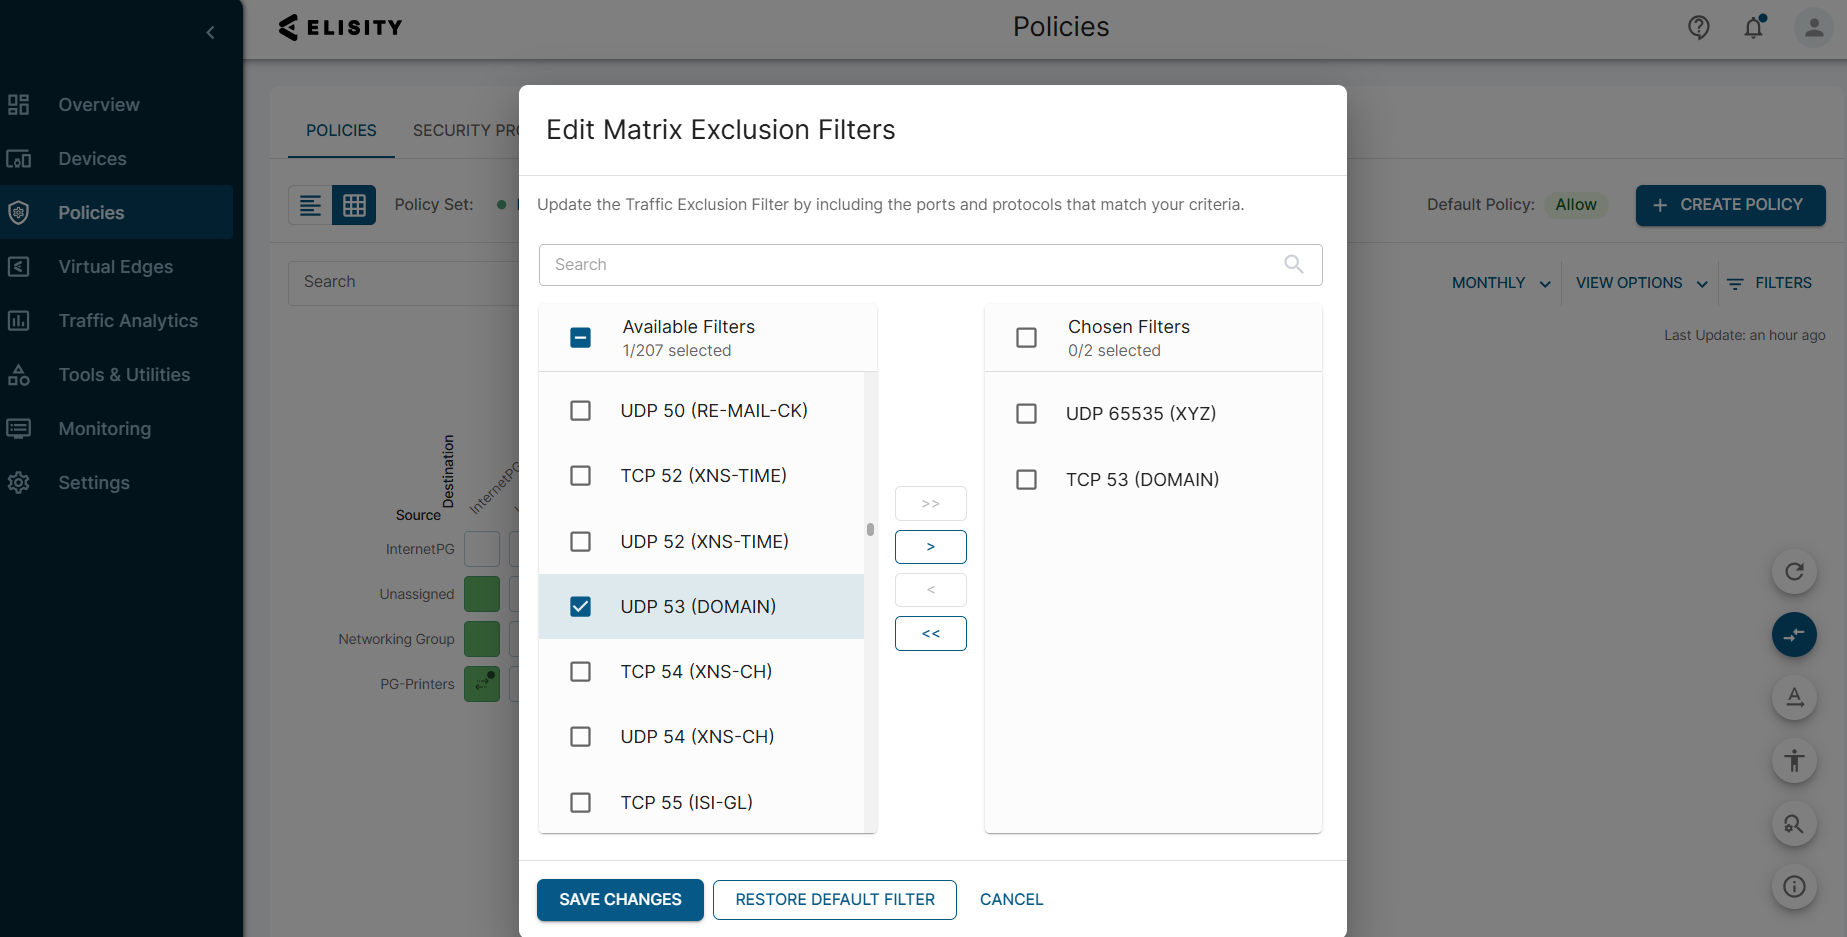The height and width of the screenshot is (937, 1847).
Task: Select all Chosen Filters checkbox
Action: point(1026,338)
